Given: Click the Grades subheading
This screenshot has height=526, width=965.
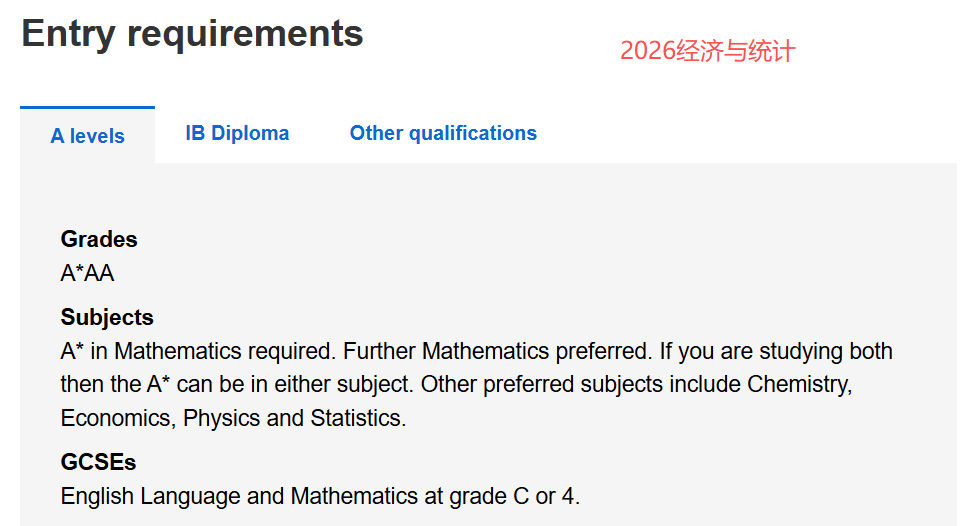Looking at the screenshot, I should click(99, 239).
